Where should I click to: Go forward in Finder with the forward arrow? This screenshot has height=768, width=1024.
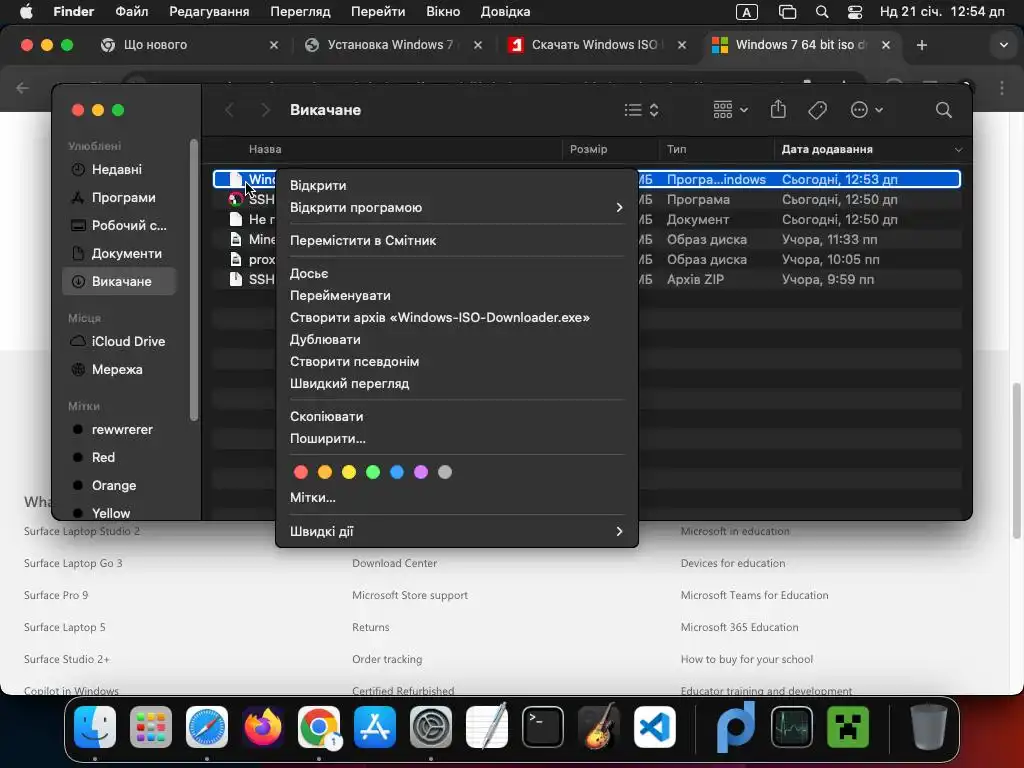click(265, 110)
